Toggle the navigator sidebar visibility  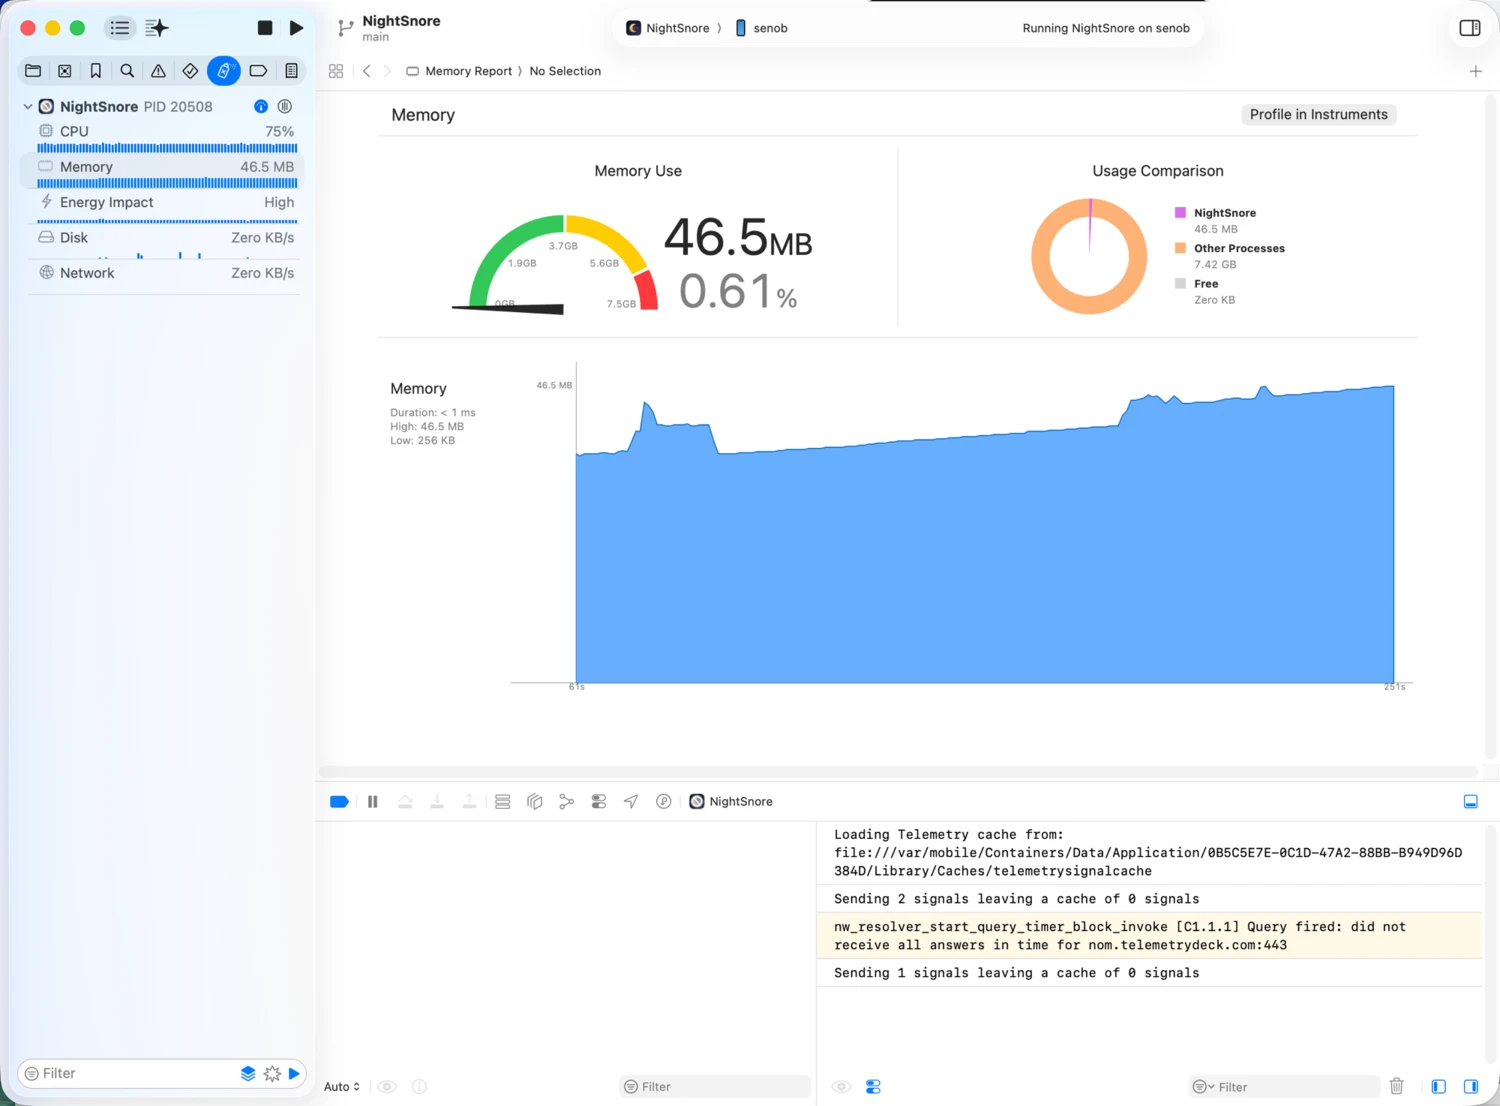point(119,28)
